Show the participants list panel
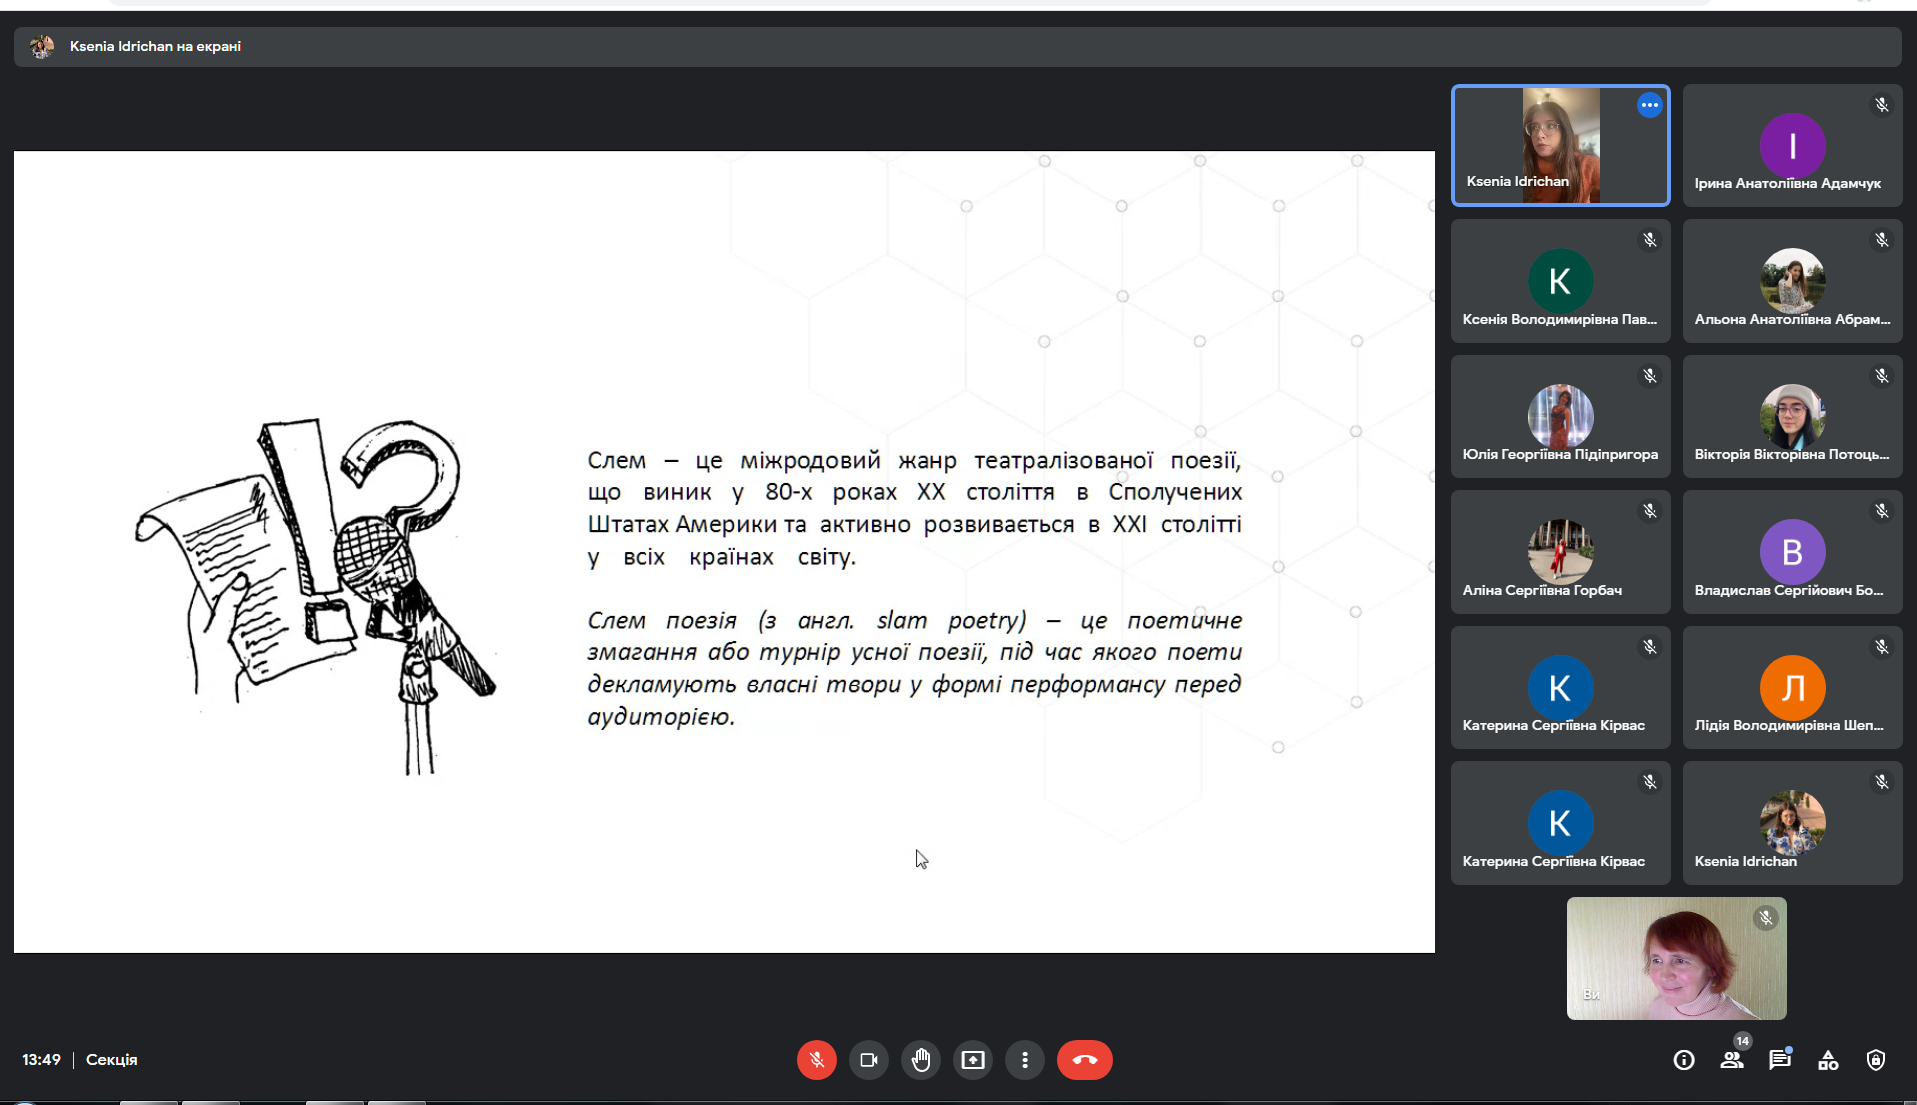Viewport: 1917px width, 1105px height. 1732,1060
